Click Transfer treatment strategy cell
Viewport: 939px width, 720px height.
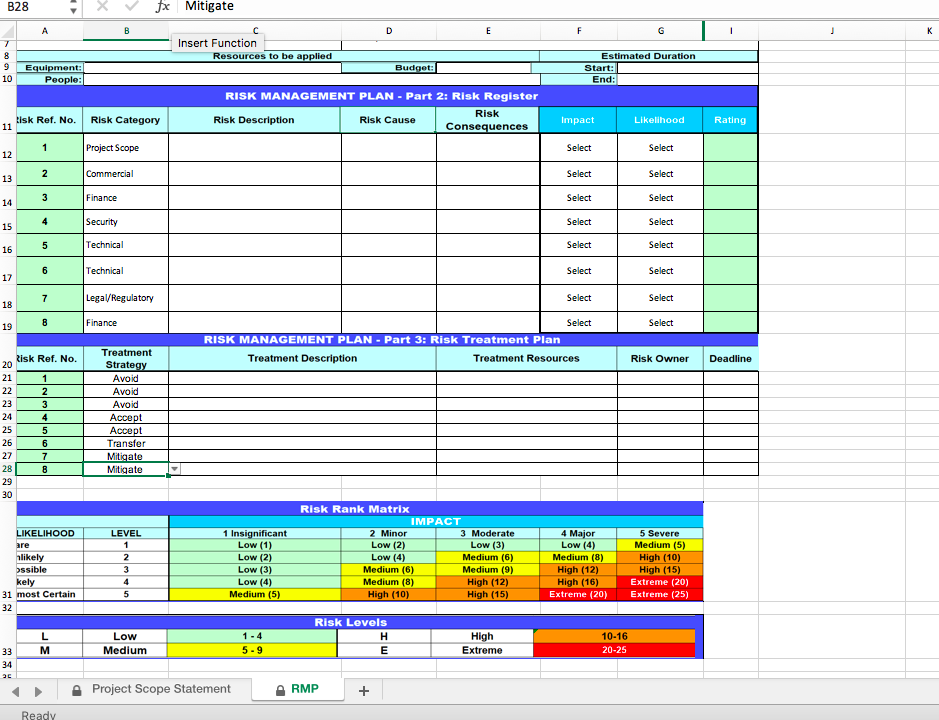click(x=126, y=443)
